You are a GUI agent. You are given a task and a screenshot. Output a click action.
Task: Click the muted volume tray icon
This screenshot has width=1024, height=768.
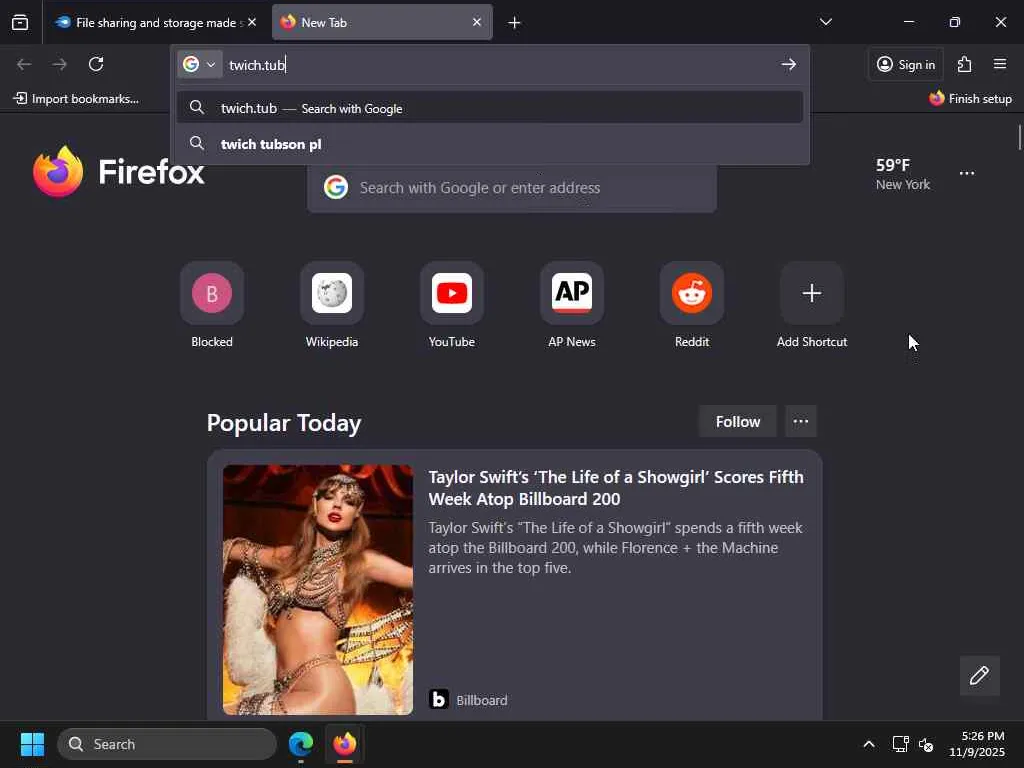(926, 744)
